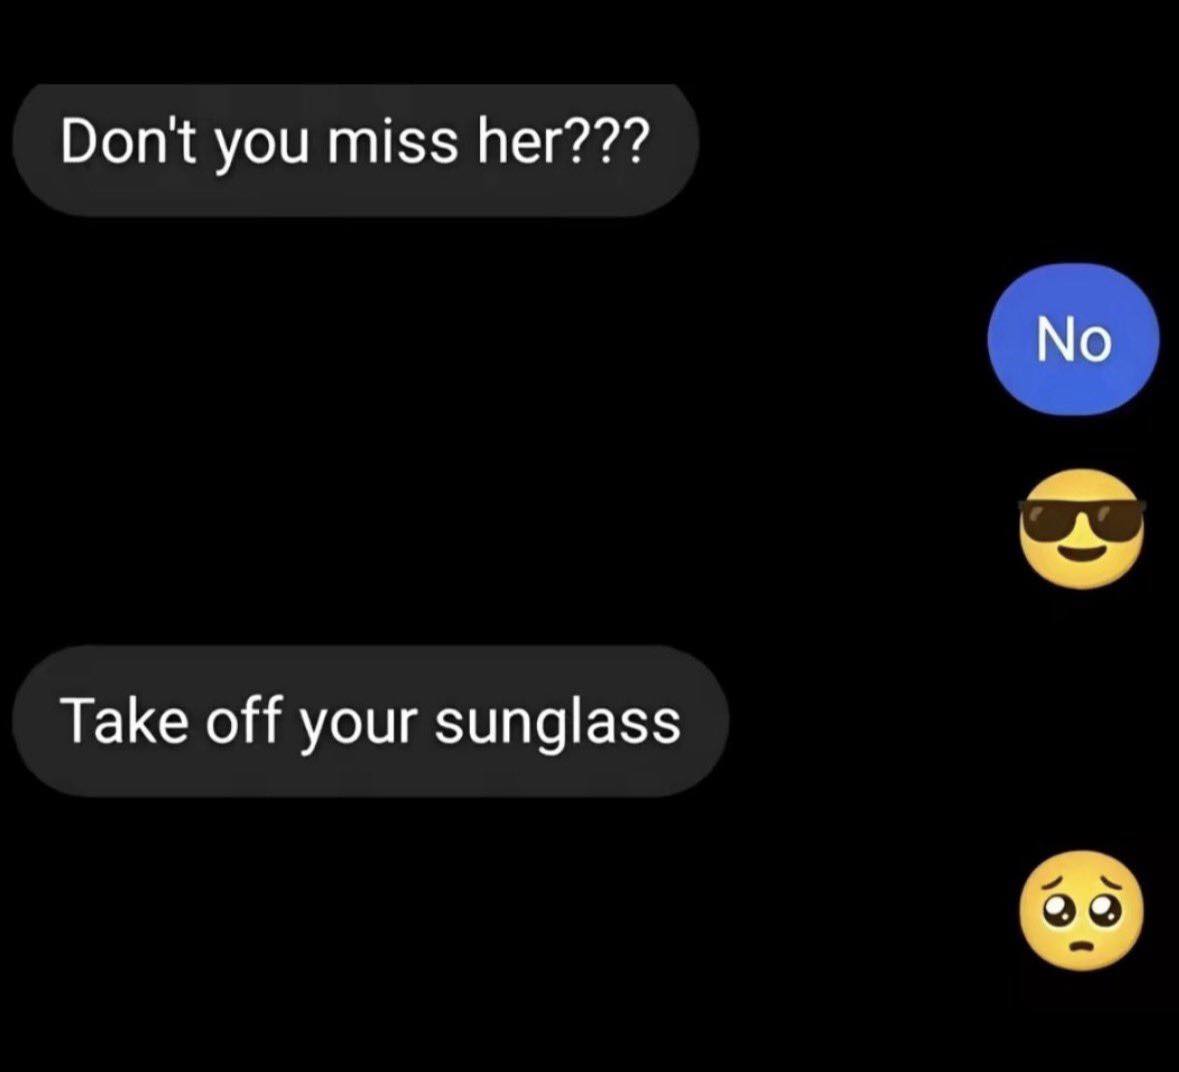1179x1072 pixels.
Task: Click the small frown of the pleading emoji
Action: pos(1082,944)
